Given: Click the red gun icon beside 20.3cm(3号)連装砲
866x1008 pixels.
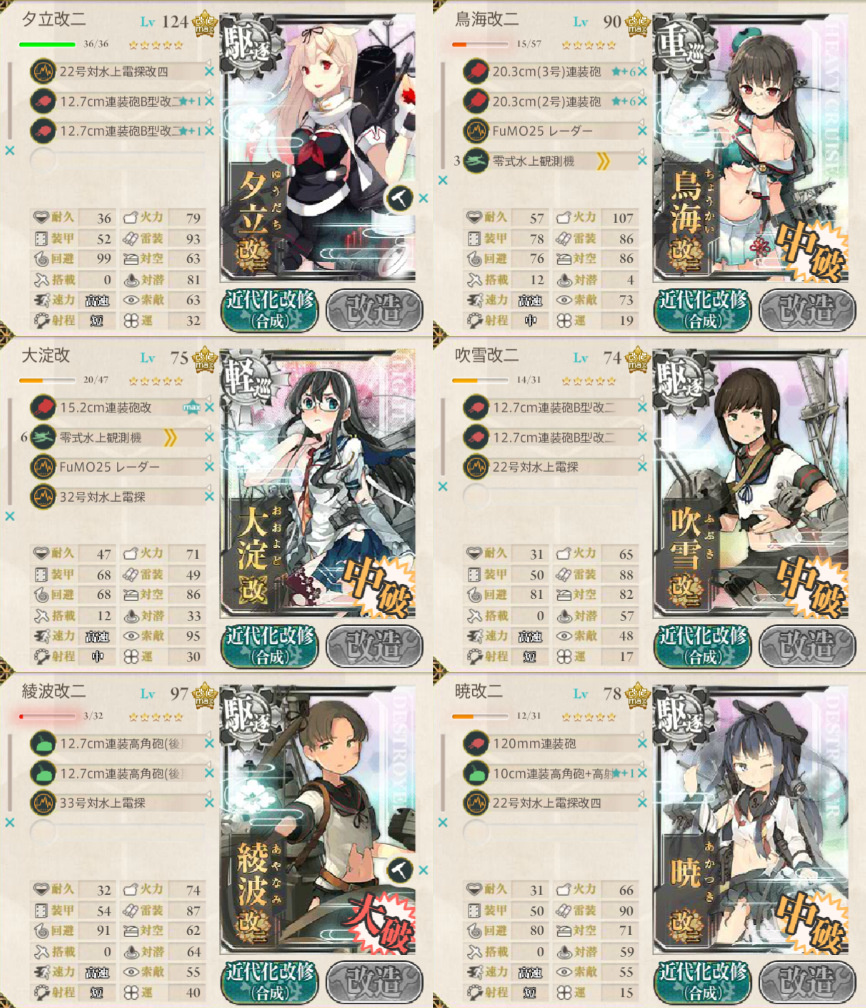Looking at the screenshot, I should tap(476, 71).
